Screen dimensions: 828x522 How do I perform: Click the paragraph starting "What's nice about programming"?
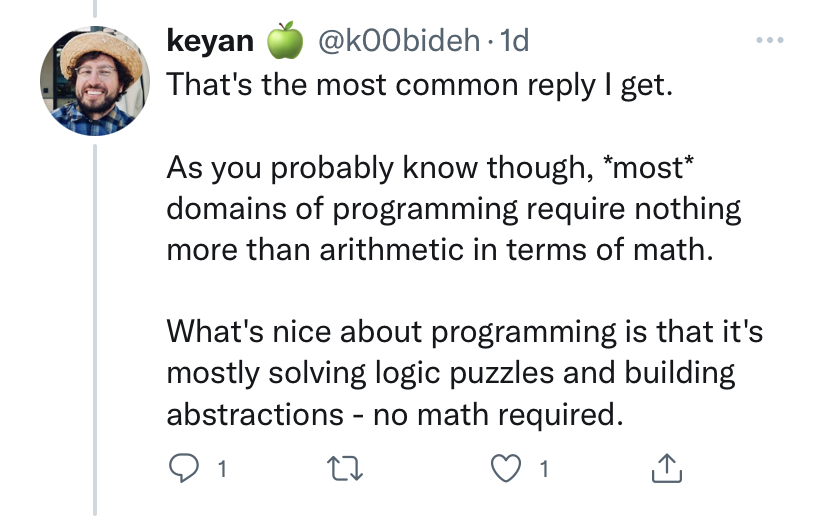pyautogui.click(x=464, y=372)
